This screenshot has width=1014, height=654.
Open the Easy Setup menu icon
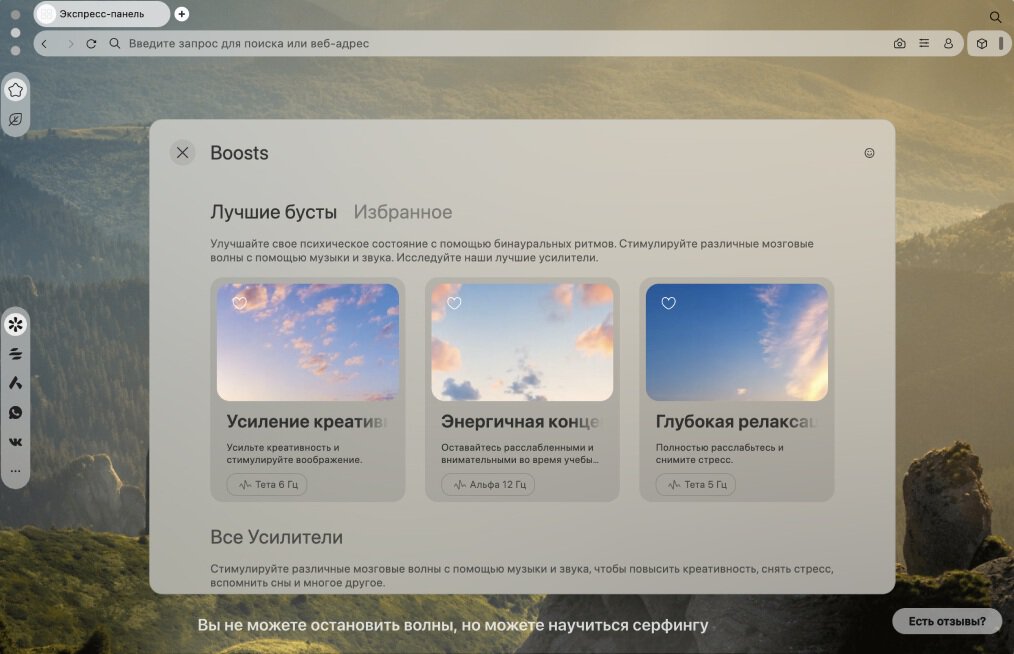click(x=923, y=43)
